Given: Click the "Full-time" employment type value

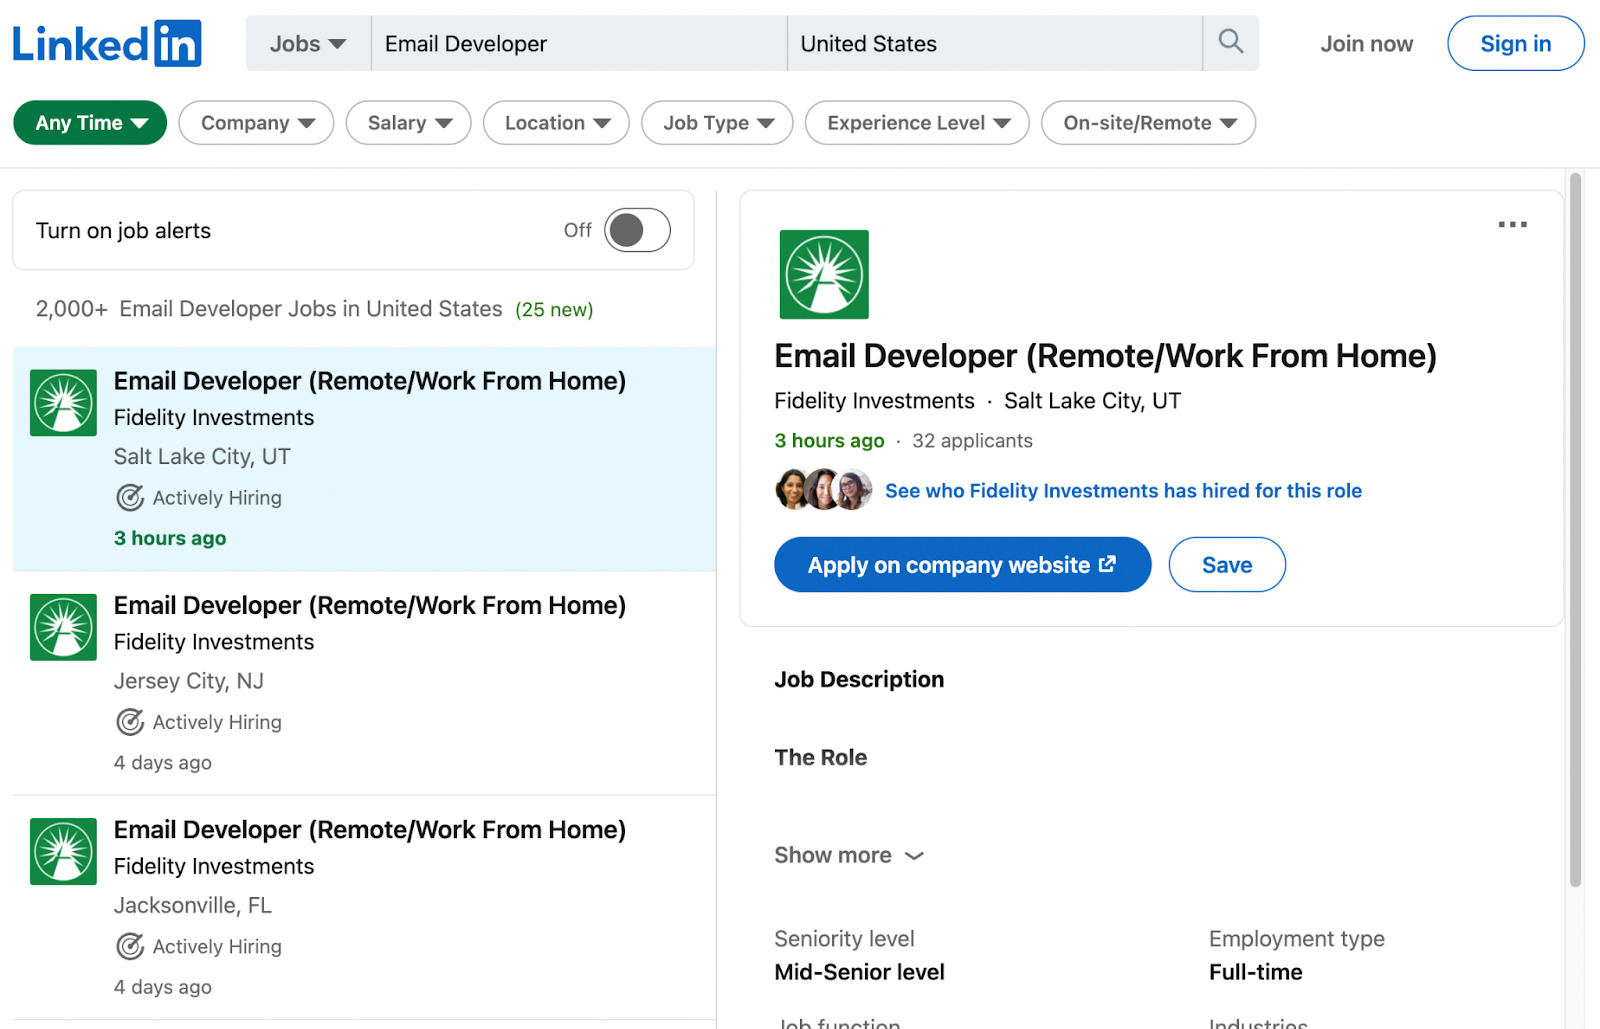Looking at the screenshot, I should click(1255, 972).
